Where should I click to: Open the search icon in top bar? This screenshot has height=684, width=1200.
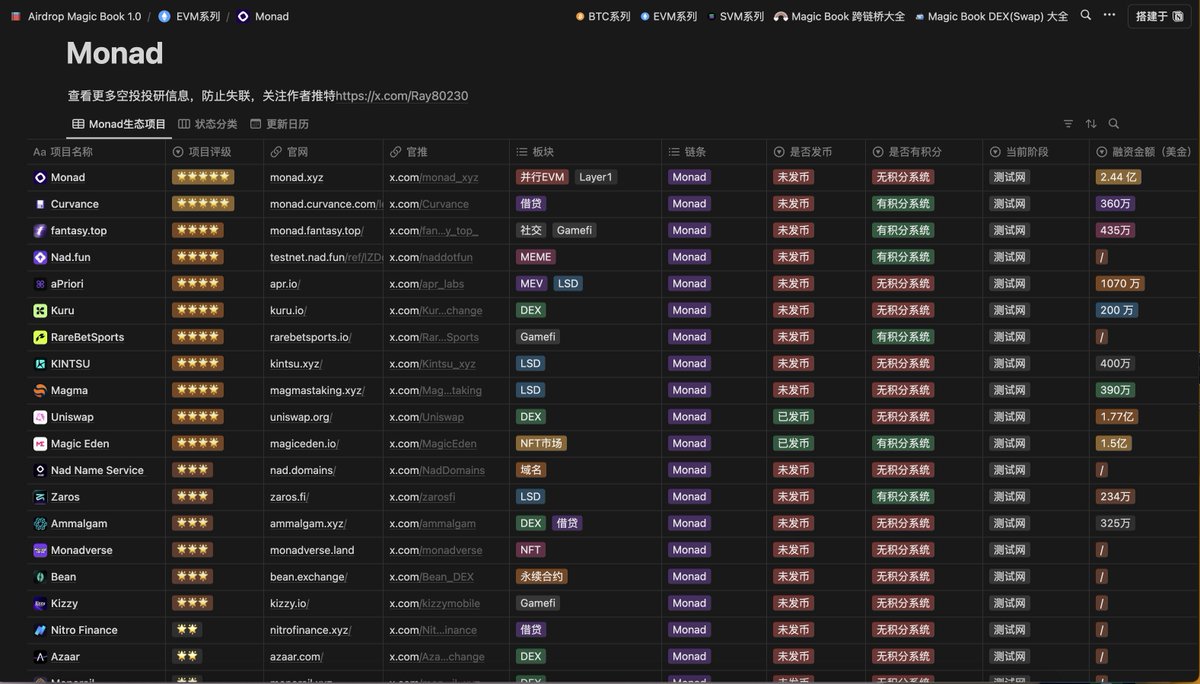coord(1086,16)
